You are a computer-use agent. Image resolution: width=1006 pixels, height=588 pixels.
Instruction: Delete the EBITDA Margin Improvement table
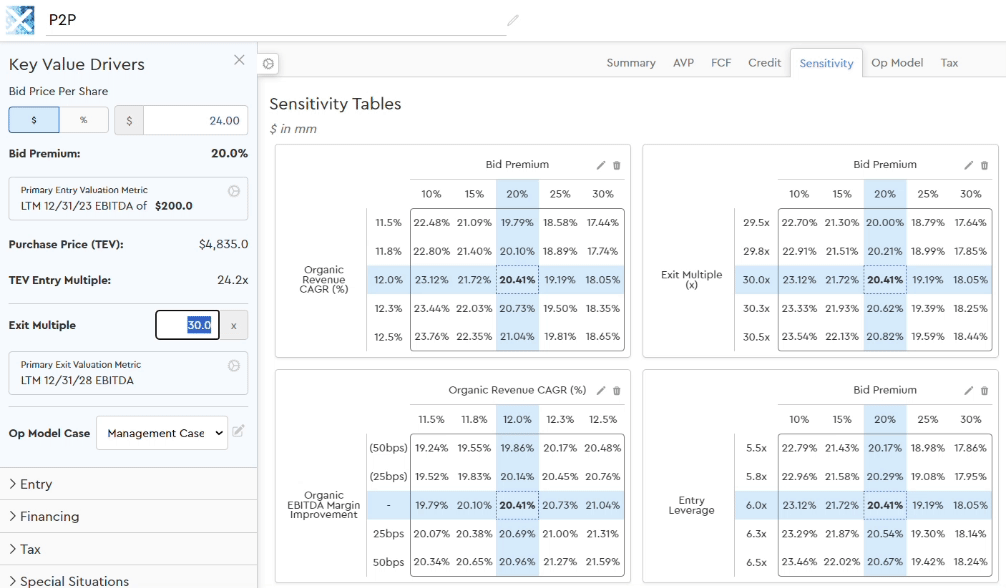pos(616,391)
